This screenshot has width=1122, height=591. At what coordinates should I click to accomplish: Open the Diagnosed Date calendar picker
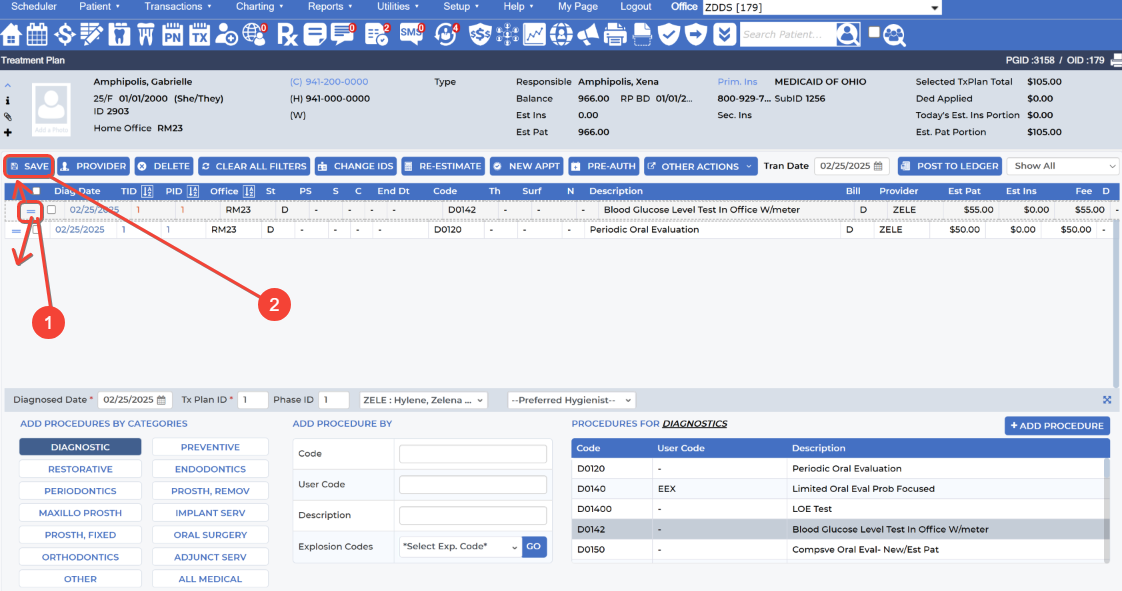tap(162, 400)
